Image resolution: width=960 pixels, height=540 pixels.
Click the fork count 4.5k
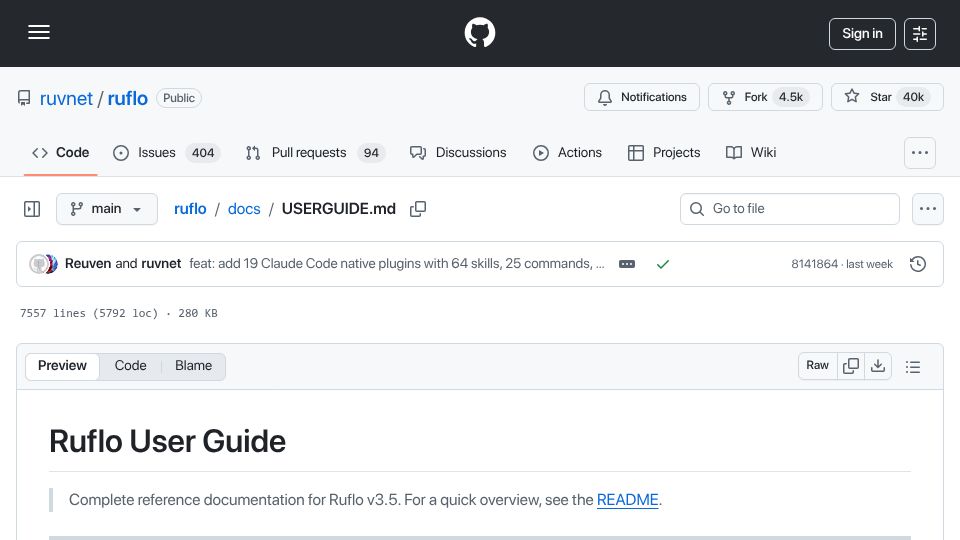point(790,97)
